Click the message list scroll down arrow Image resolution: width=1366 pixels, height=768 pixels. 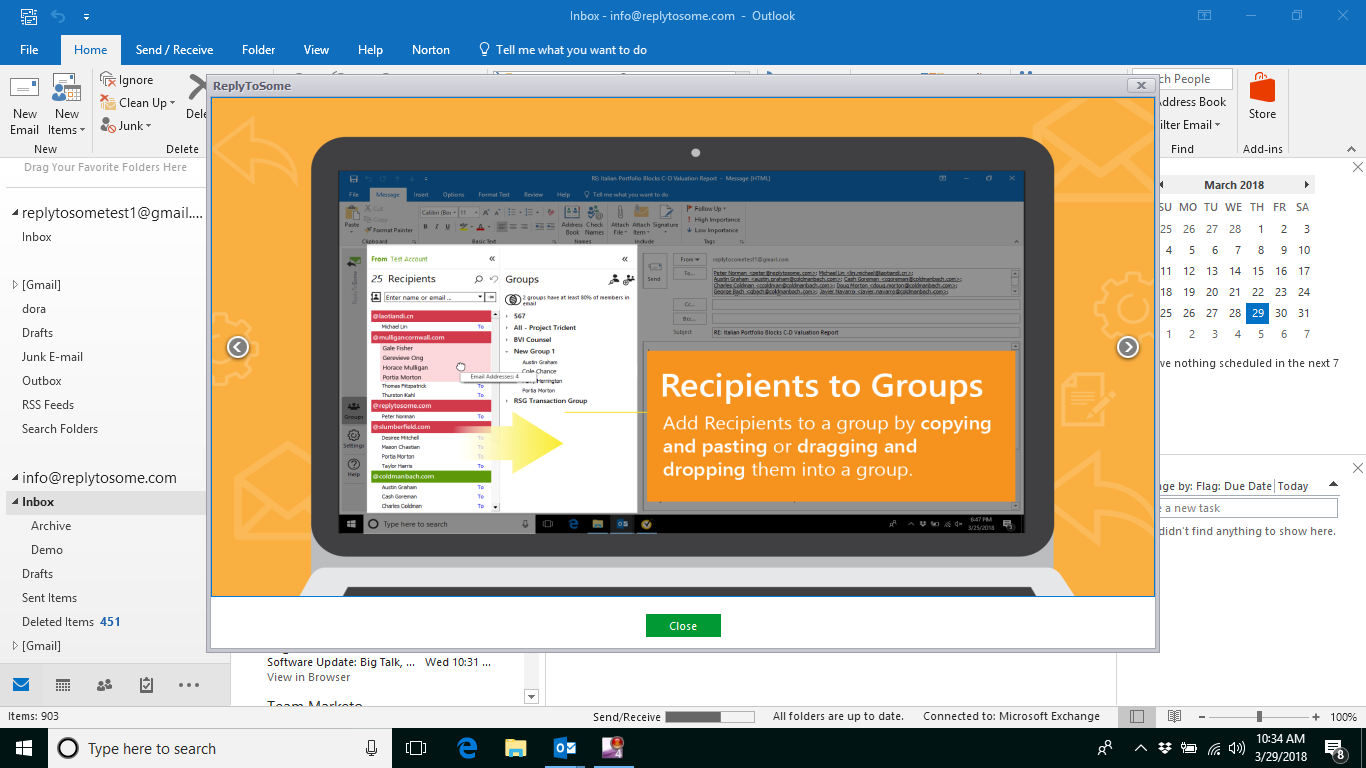531,697
